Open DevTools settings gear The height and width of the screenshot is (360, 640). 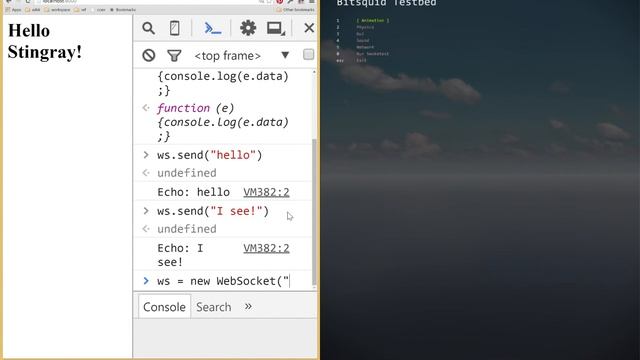(x=248, y=28)
